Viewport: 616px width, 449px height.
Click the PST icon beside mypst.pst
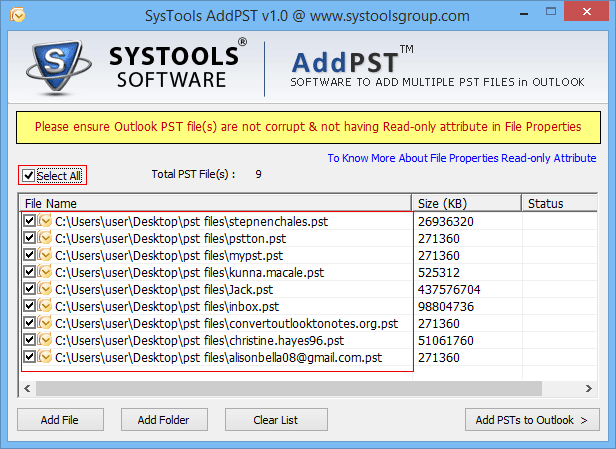pyautogui.click(x=45, y=255)
